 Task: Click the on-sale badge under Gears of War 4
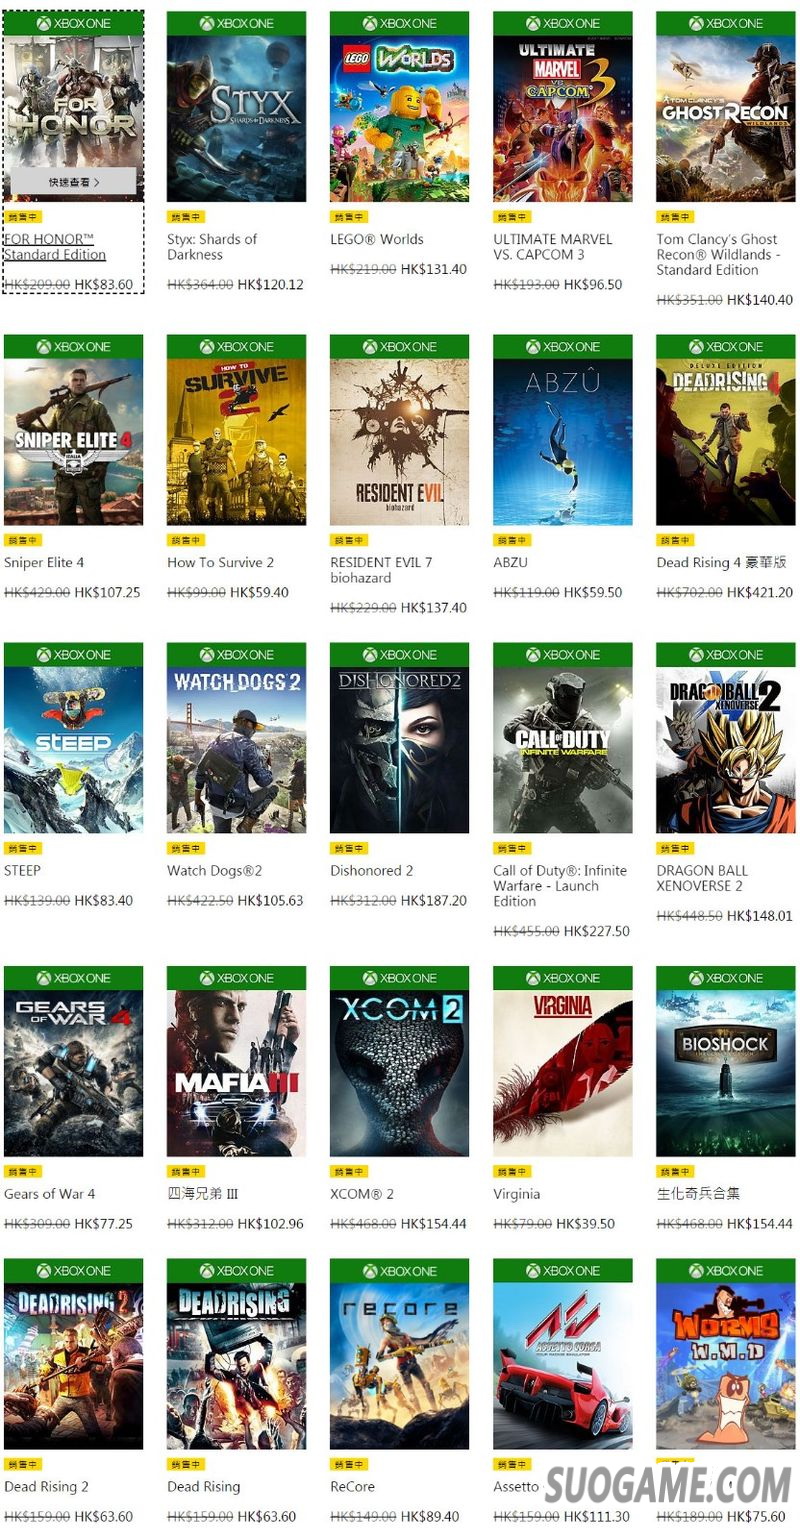point(23,1171)
